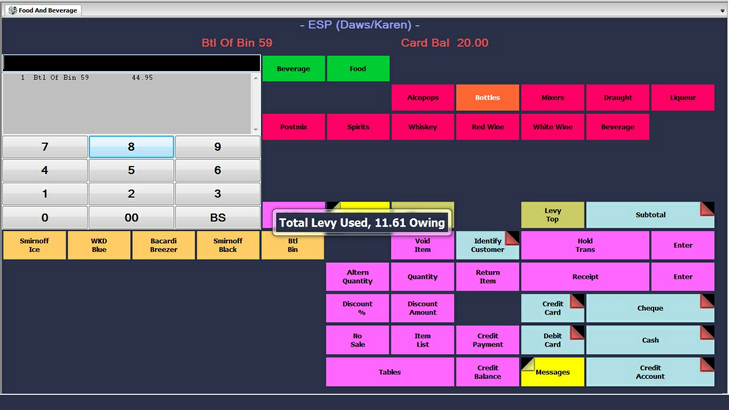Click the Identify Customer button

pyautogui.click(x=487, y=245)
